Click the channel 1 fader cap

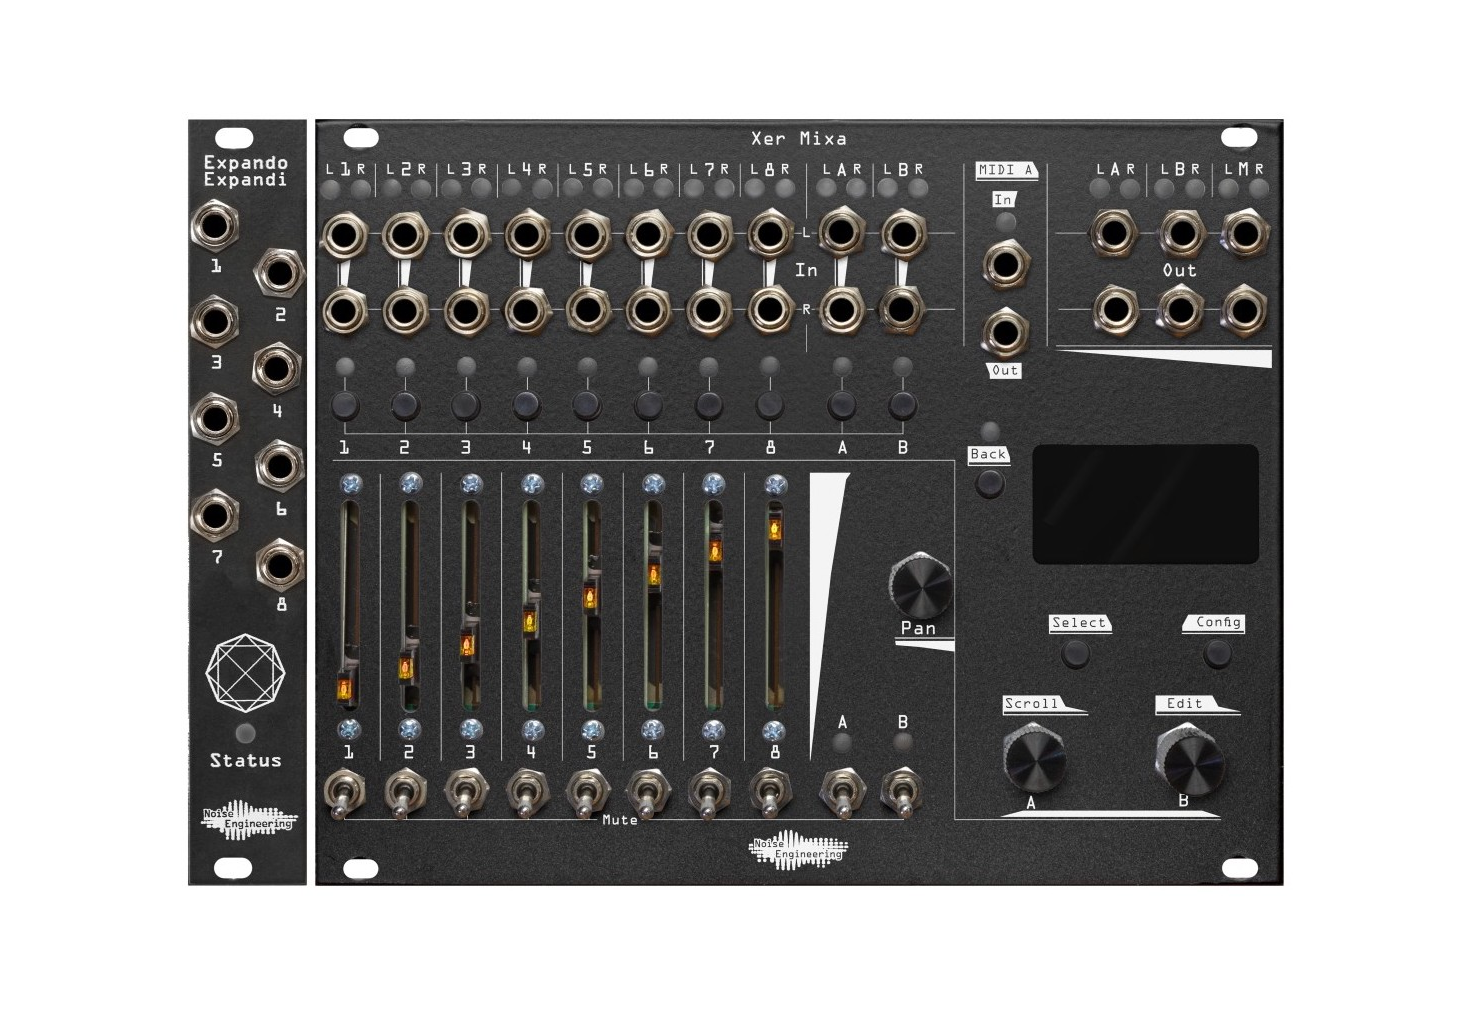[x=345, y=688]
